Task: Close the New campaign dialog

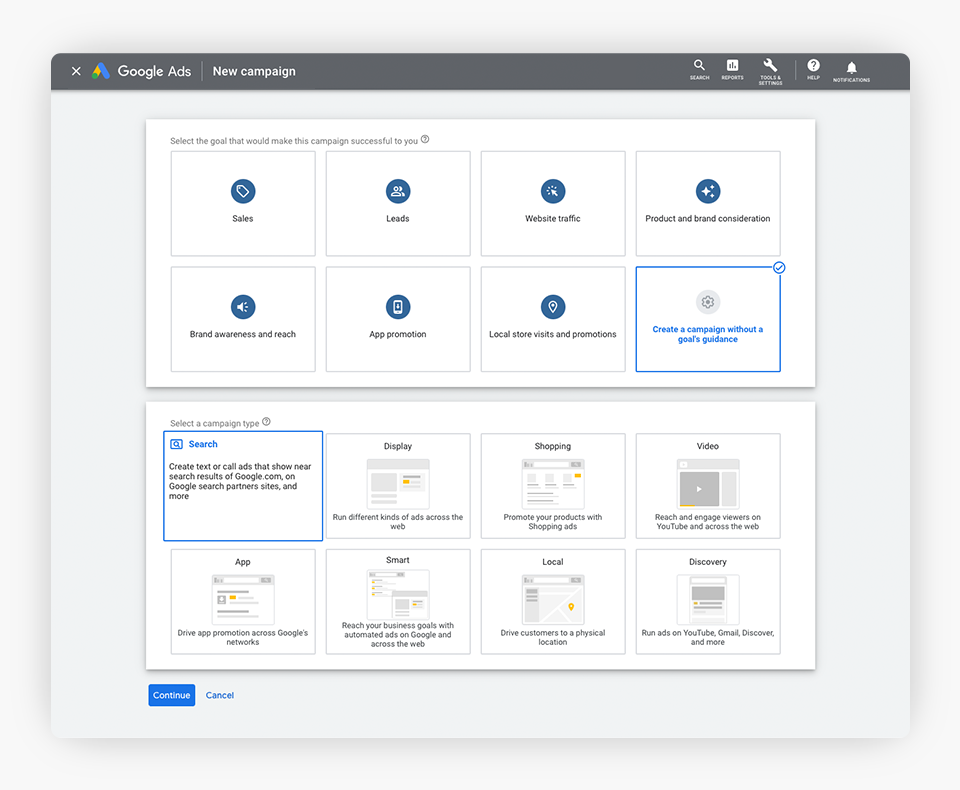Action: (x=76, y=71)
